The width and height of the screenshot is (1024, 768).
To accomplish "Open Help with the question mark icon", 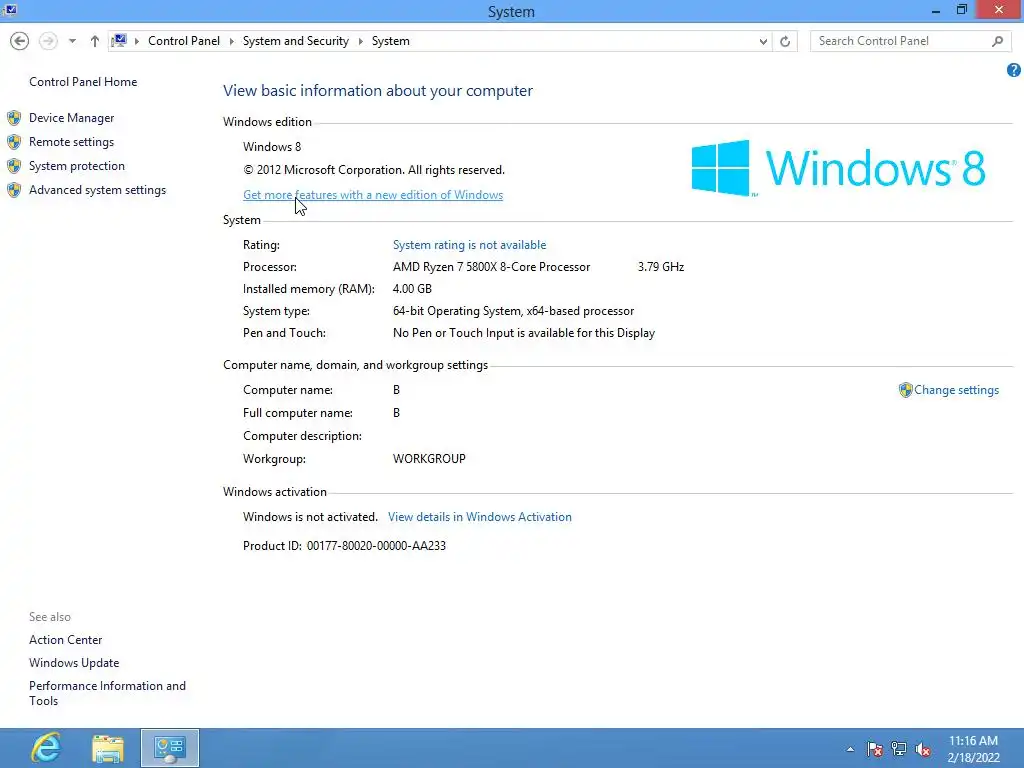I will [1014, 70].
